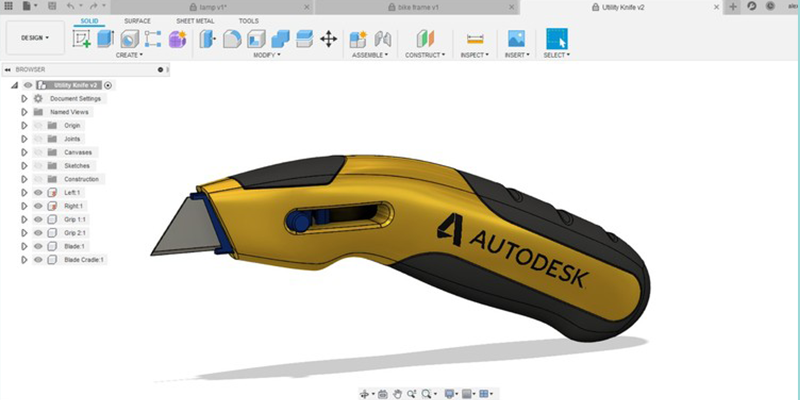Viewport: 800px width, 400px height.
Task: Activate the Utility Knife v2 radio button
Action: coord(108,85)
